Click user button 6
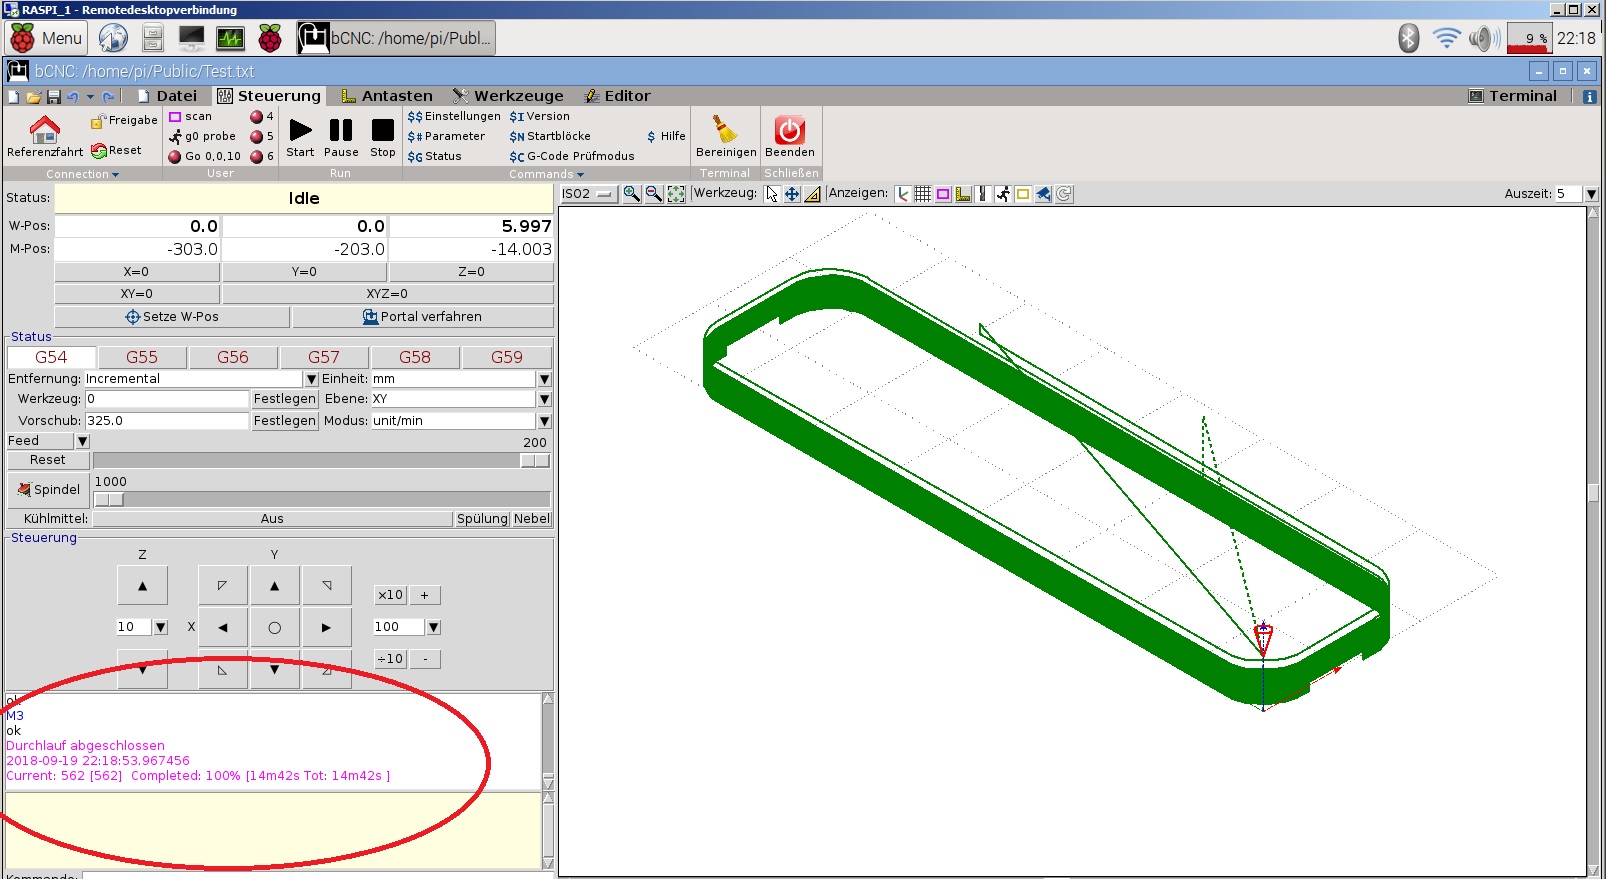 click(262, 156)
